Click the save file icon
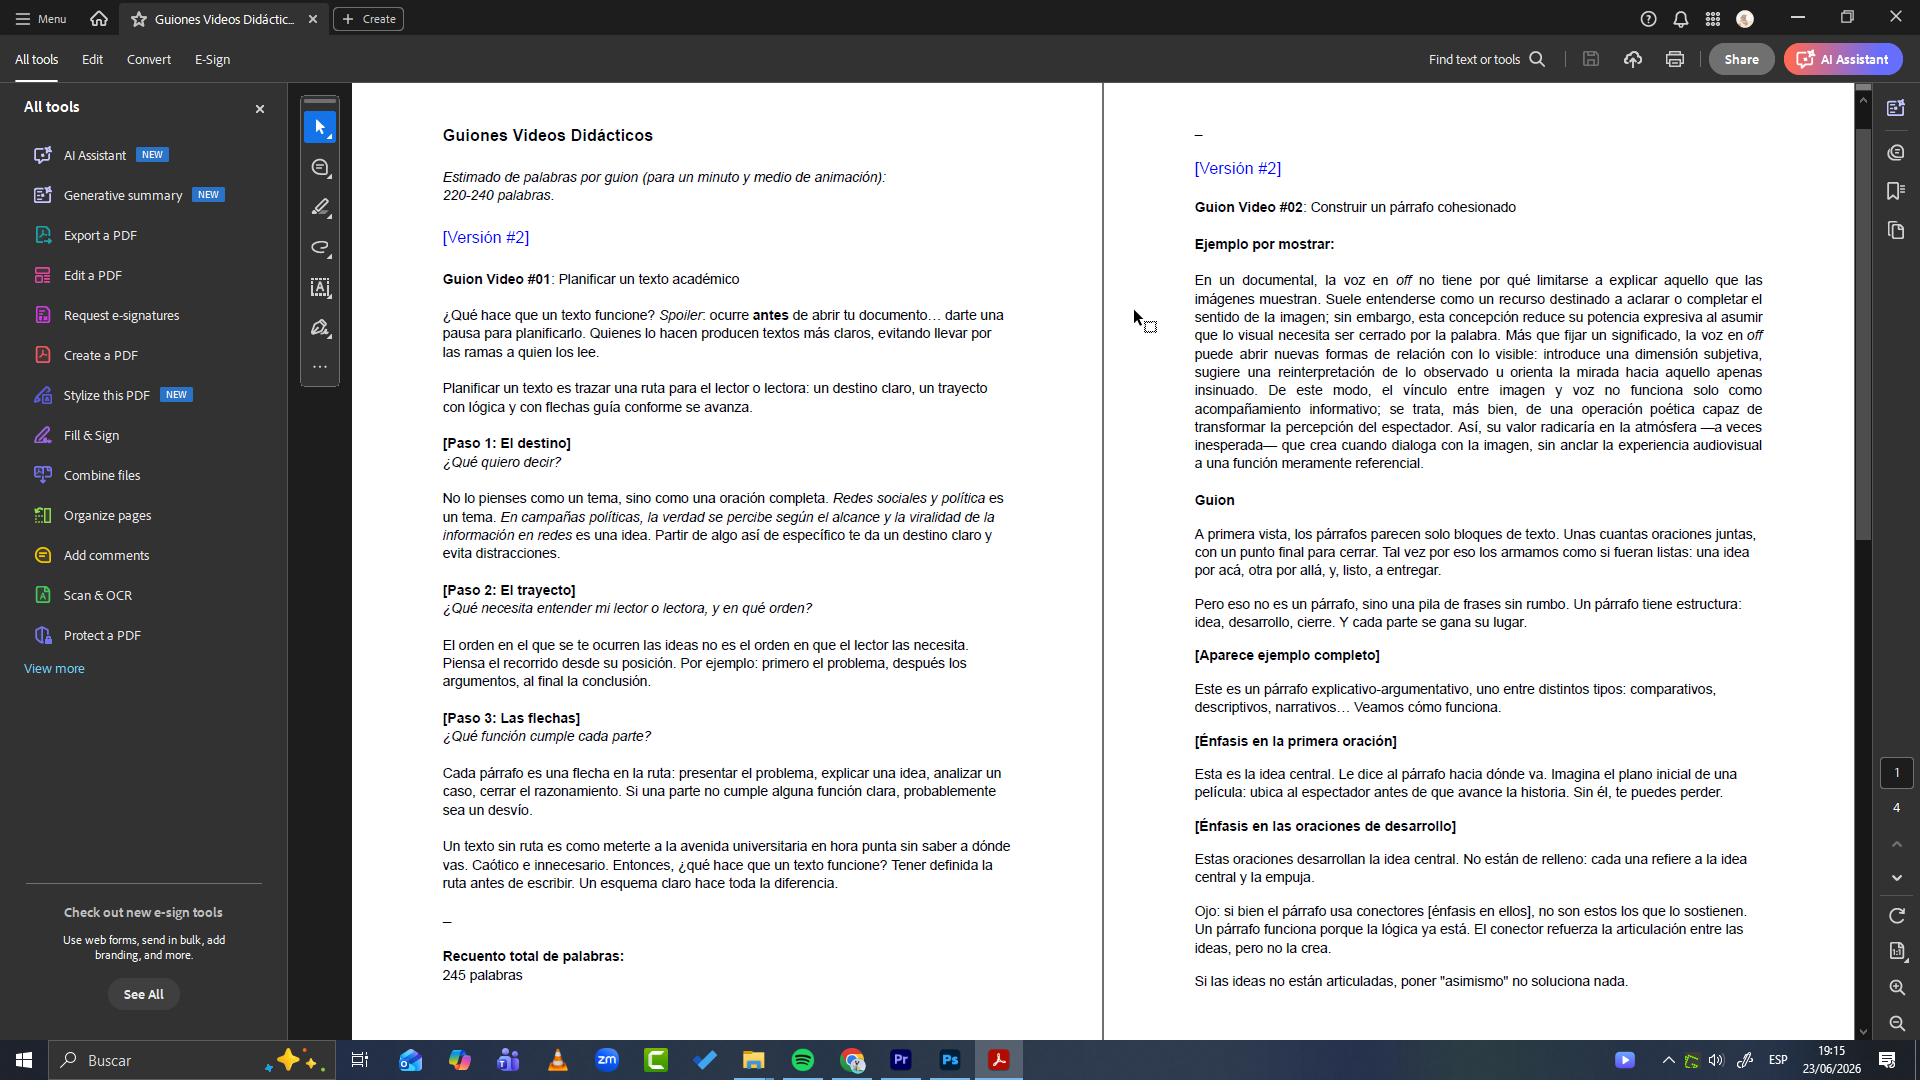Image resolution: width=1920 pixels, height=1080 pixels. pos(1591,59)
